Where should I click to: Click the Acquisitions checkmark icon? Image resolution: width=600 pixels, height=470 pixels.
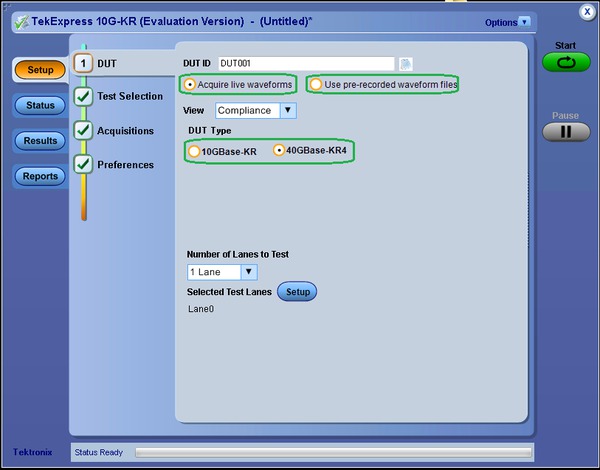point(83,131)
